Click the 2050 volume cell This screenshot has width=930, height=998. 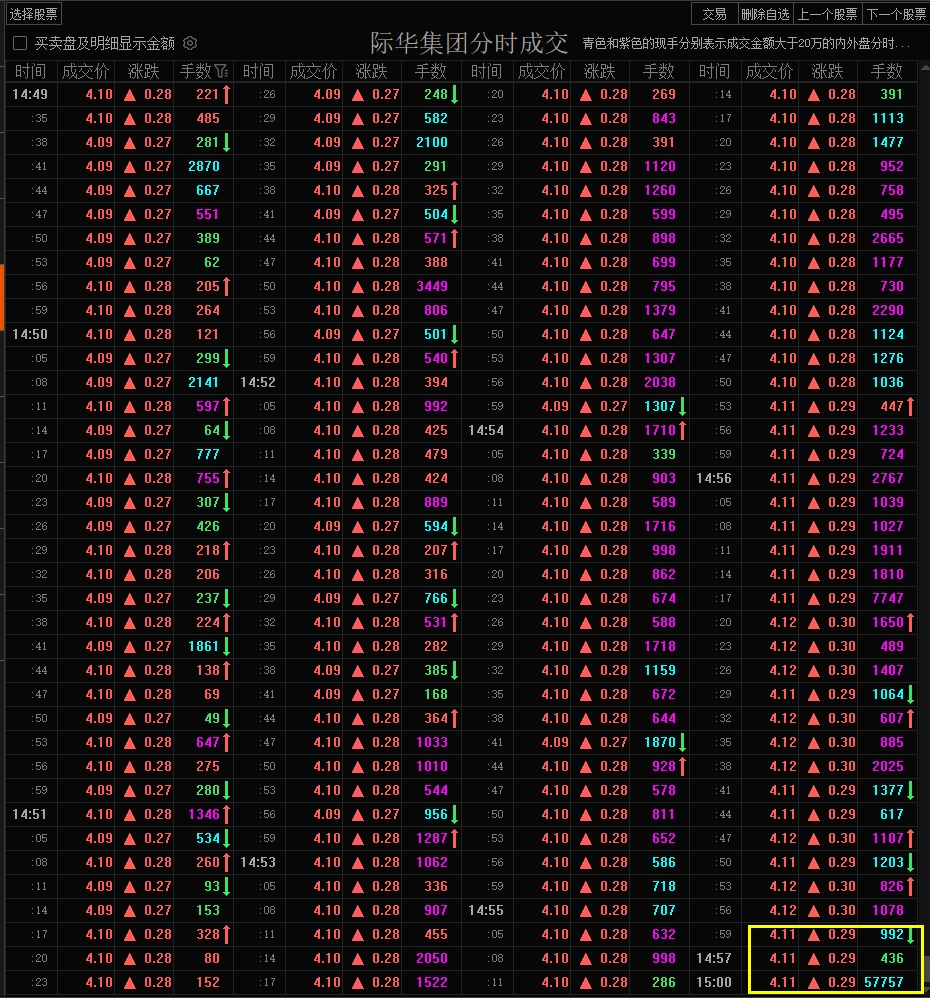[x=432, y=958]
